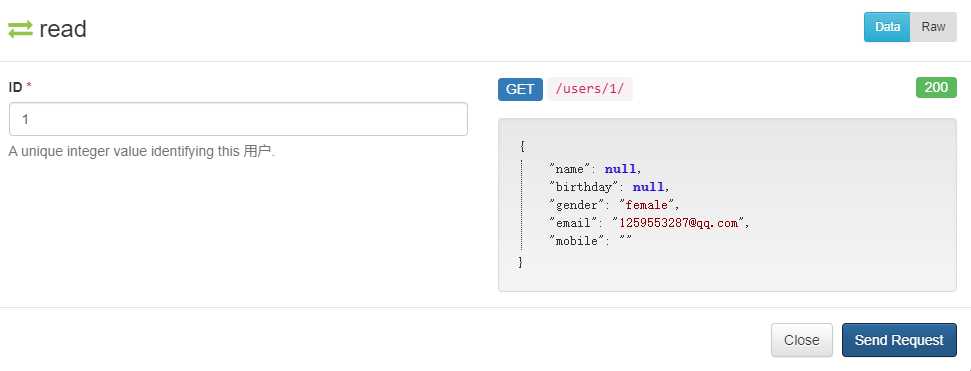This screenshot has height=371, width=971.
Task: Click the opening brace of JSON response
Action: click(x=523, y=147)
